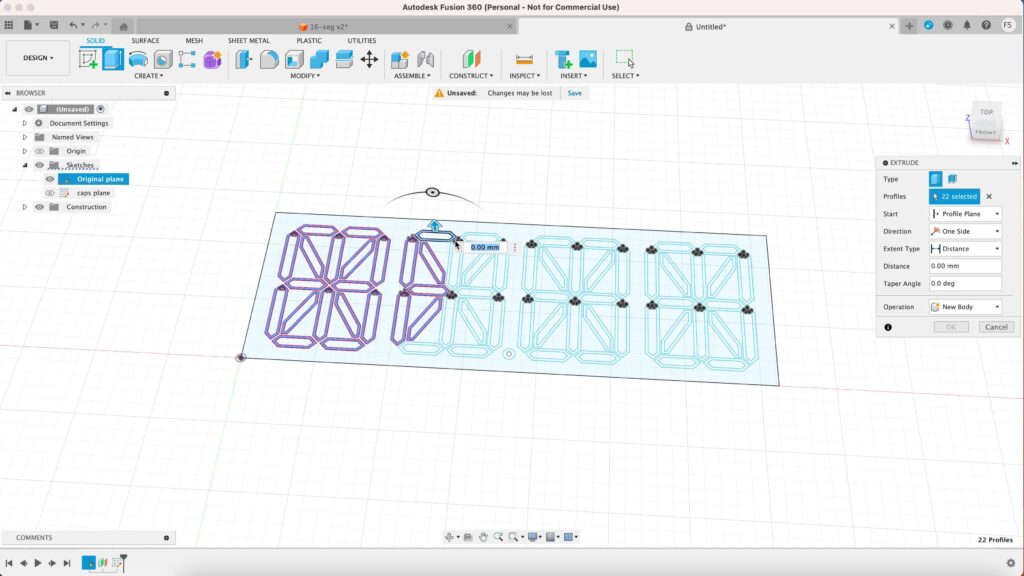Select the Create Sketch tool
The width and height of the screenshot is (1024, 576).
(x=89, y=60)
